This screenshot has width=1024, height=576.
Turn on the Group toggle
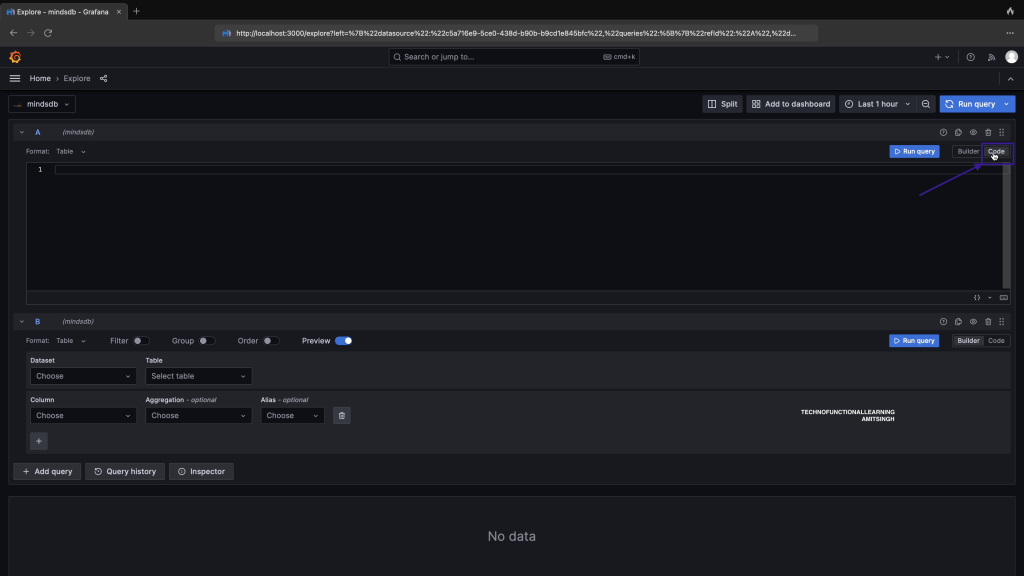(x=206, y=341)
